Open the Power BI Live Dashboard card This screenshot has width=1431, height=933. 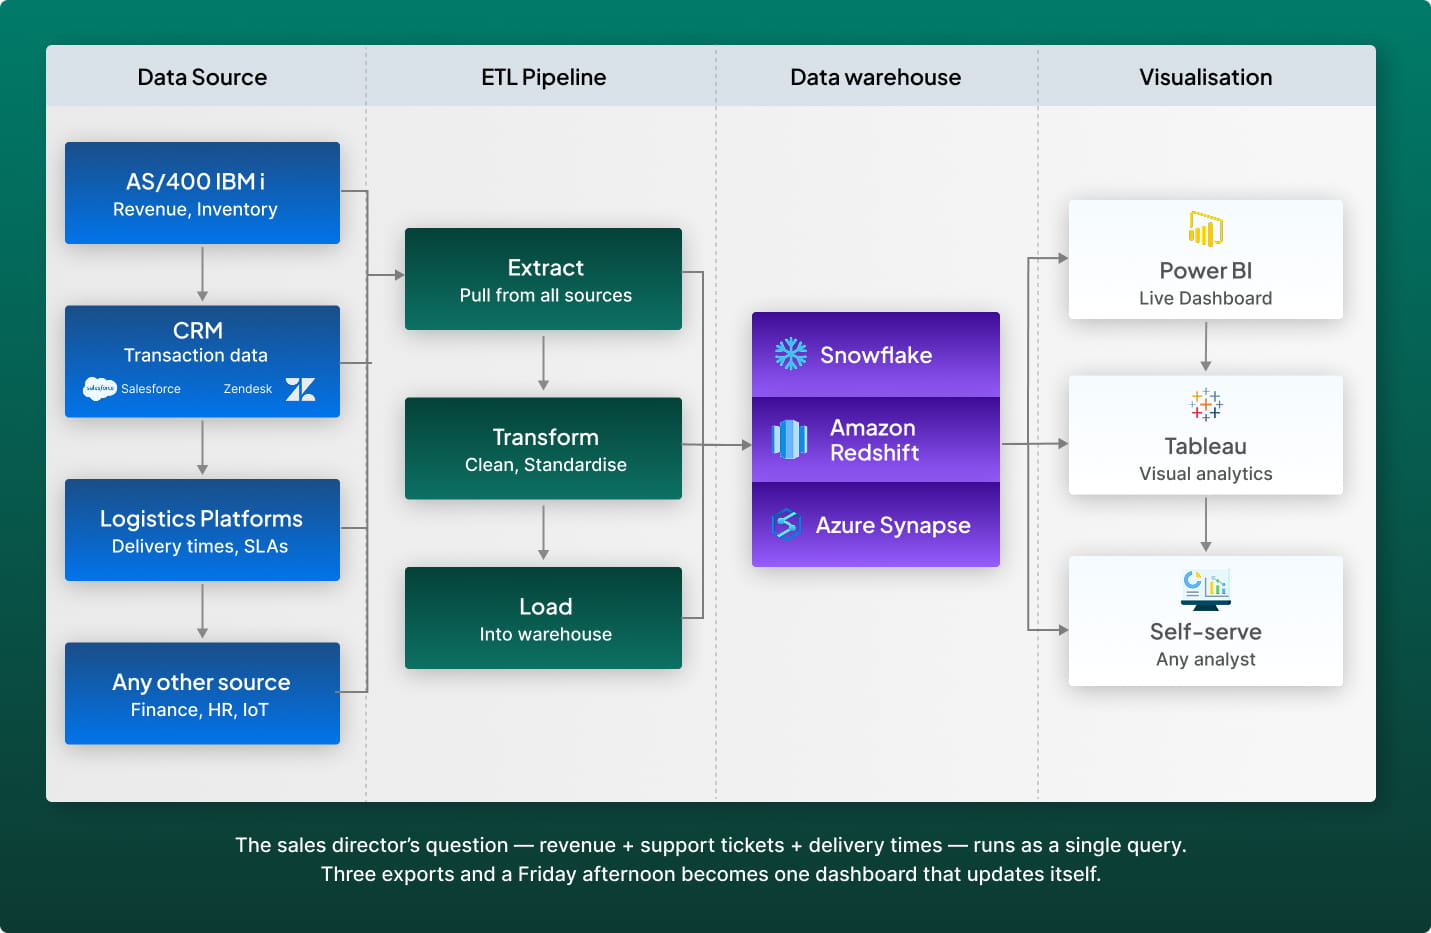tap(1205, 260)
